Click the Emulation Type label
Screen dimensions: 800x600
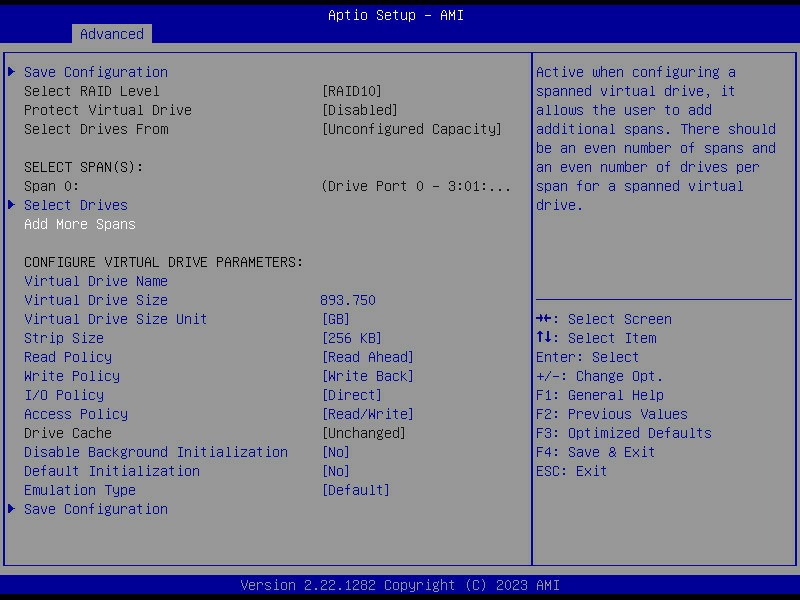point(80,490)
